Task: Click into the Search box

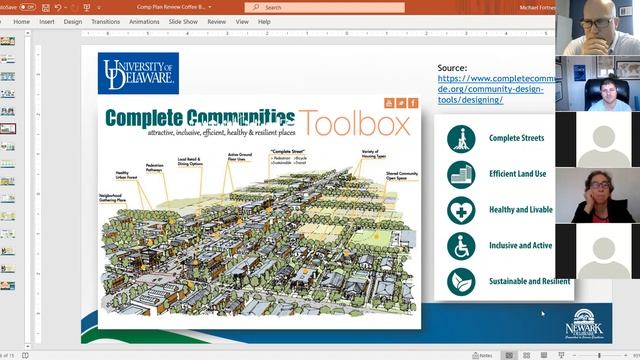Action: 324,7
